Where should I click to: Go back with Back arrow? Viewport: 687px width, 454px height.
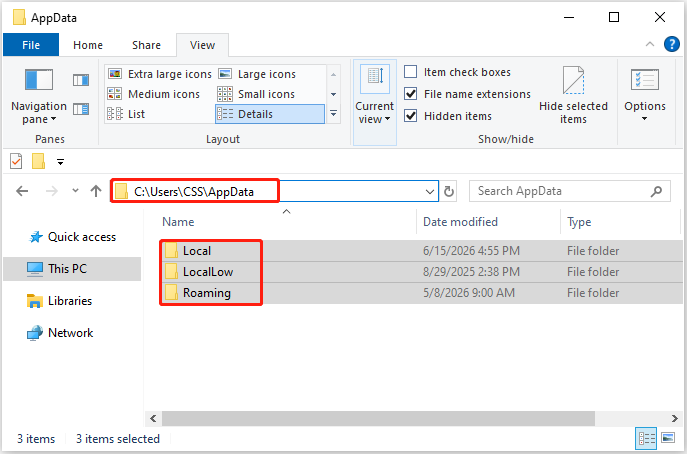(x=22, y=191)
